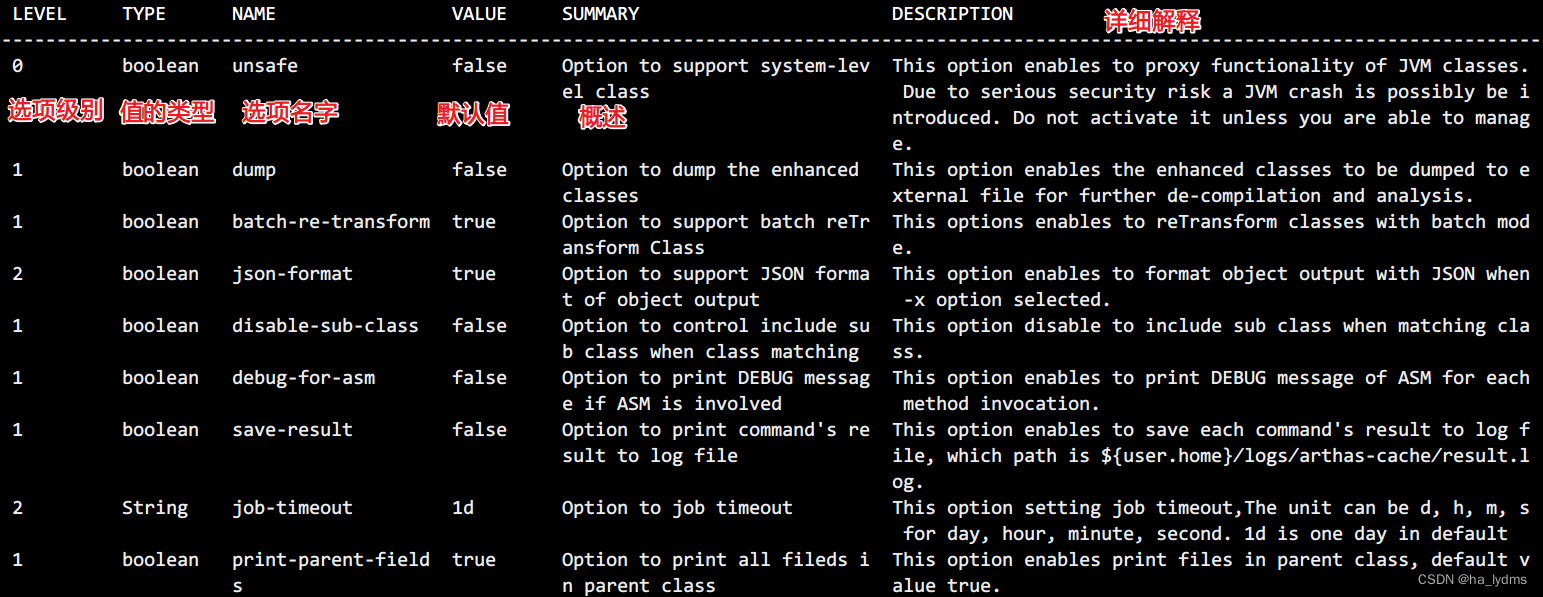Viewport: 1543px width, 597px height.
Task: Click the red 选项级别 annotation
Action: tap(56, 111)
